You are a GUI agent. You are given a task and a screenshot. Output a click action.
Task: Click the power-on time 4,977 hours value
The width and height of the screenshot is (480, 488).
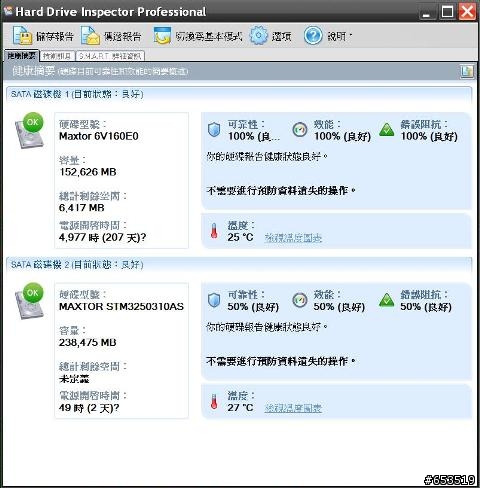pos(102,237)
